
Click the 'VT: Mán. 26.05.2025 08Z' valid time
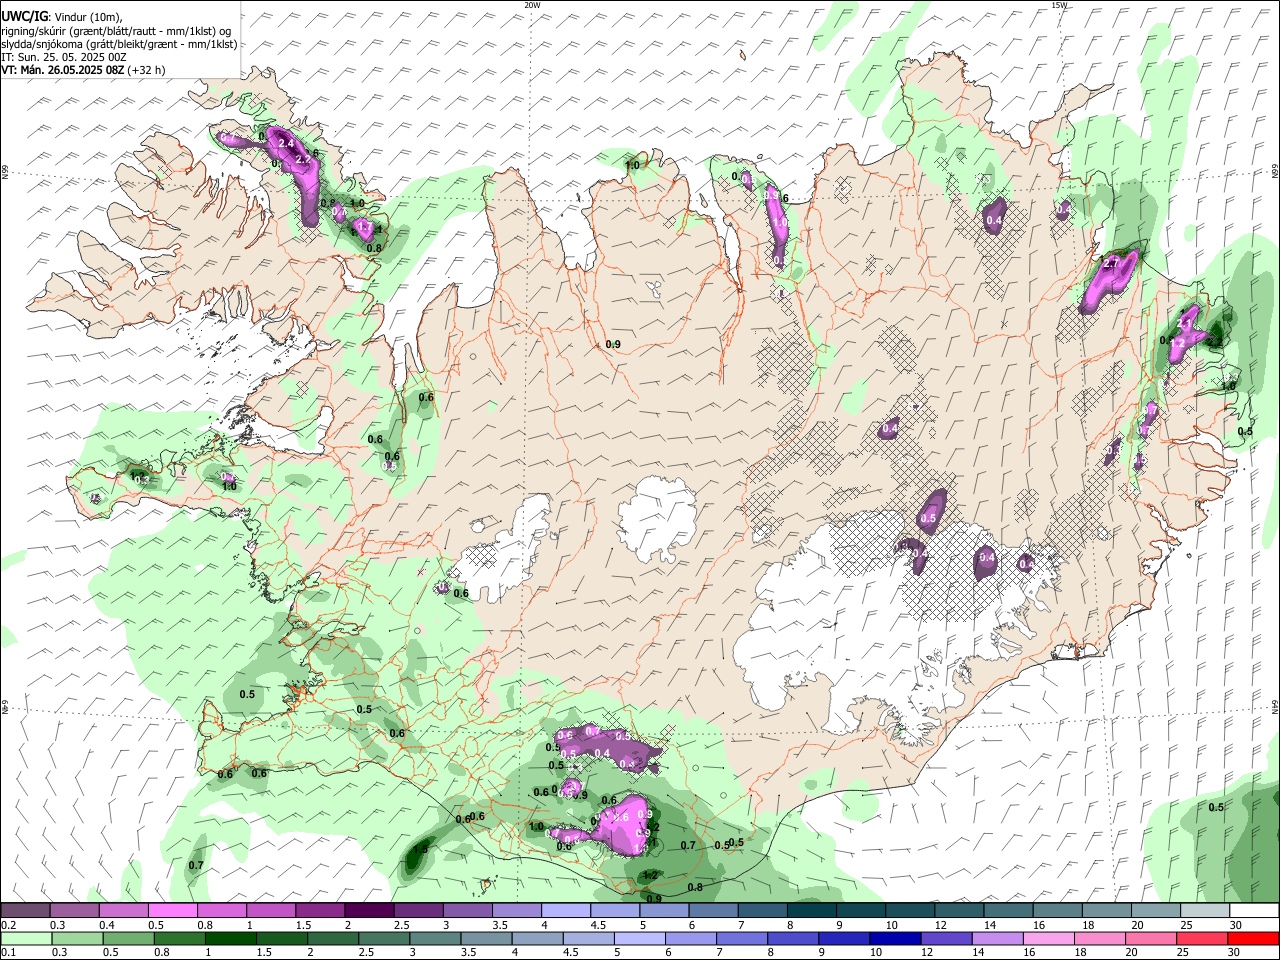62,70
